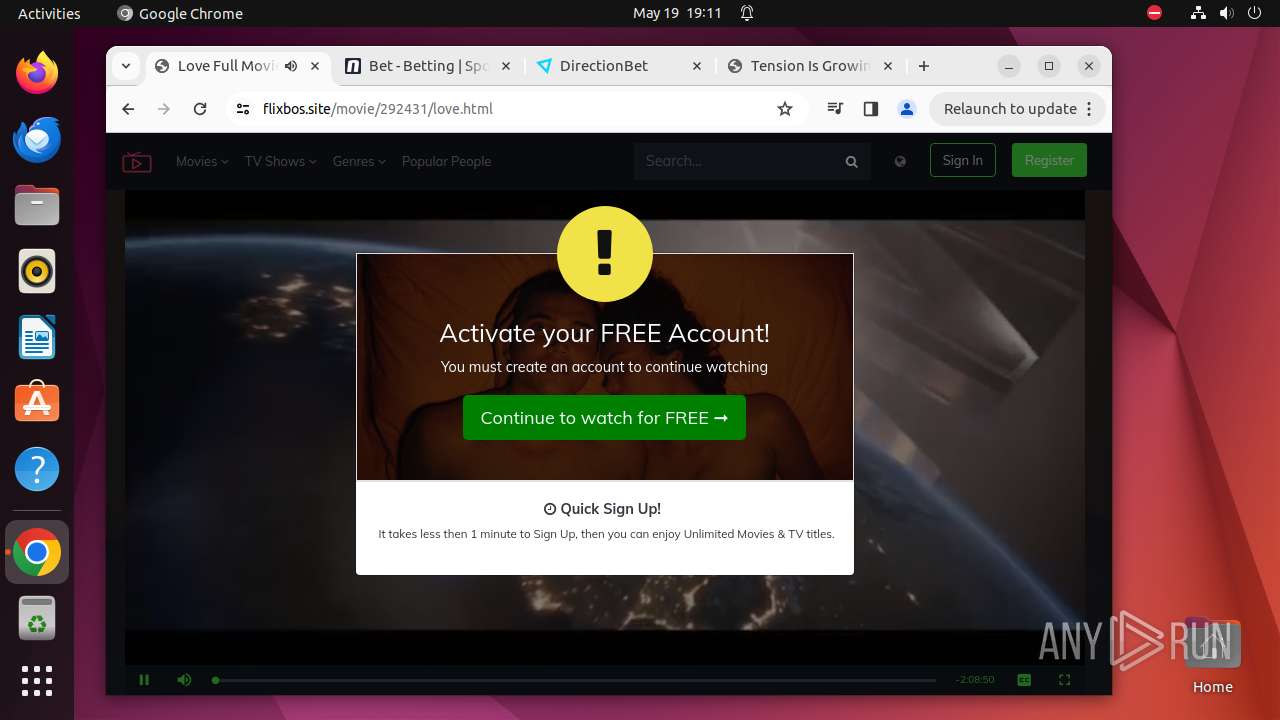Expand the Movies dropdown menu
Screen dimensions: 1280x720
202,161
